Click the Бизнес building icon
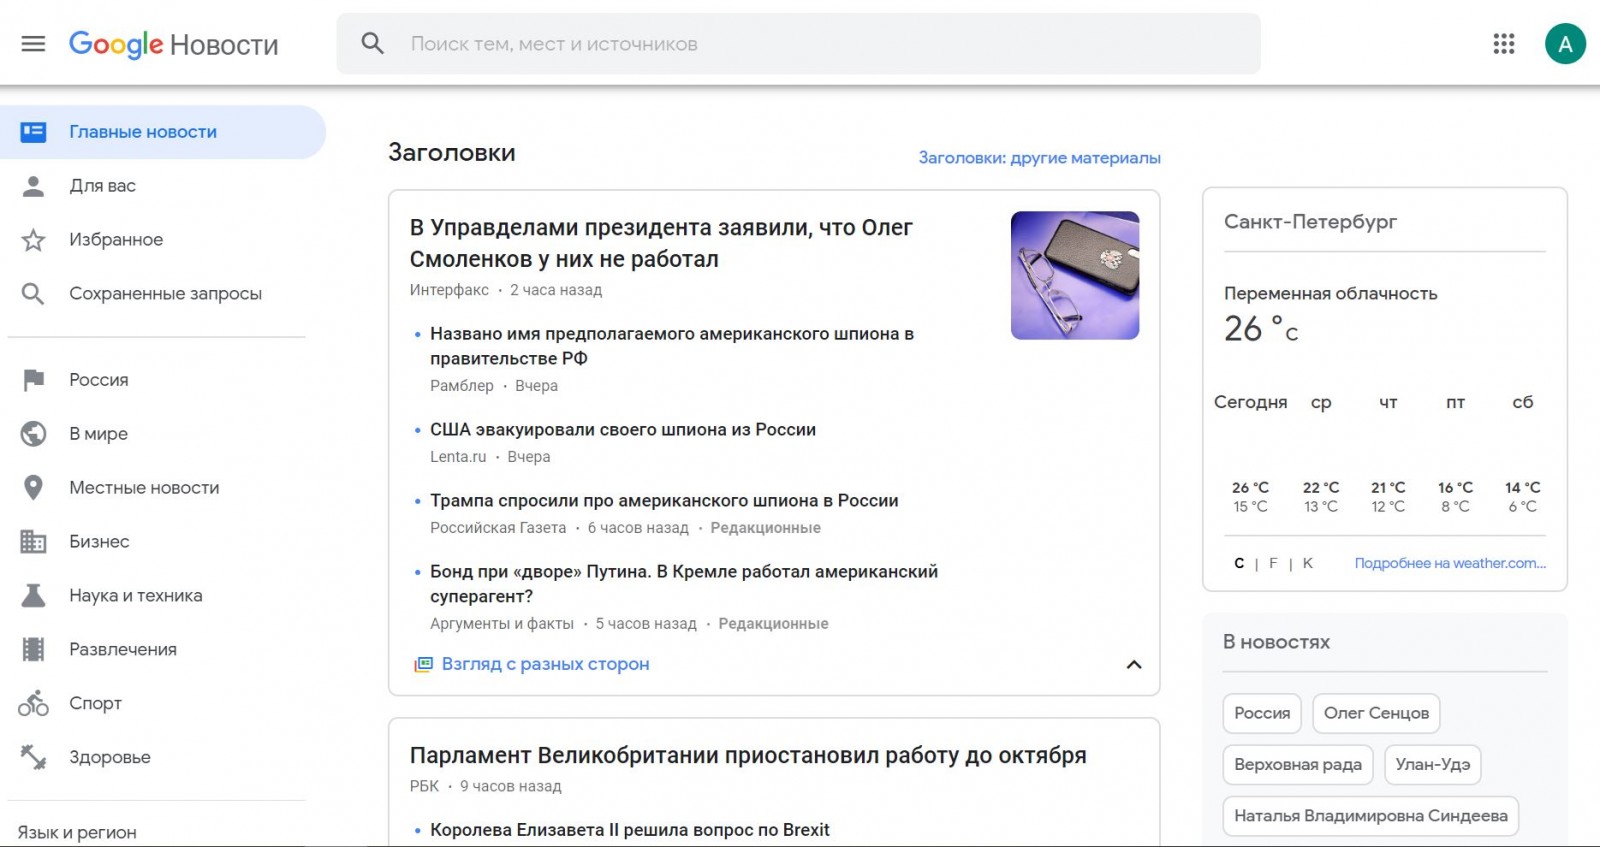 click(x=33, y=542)
